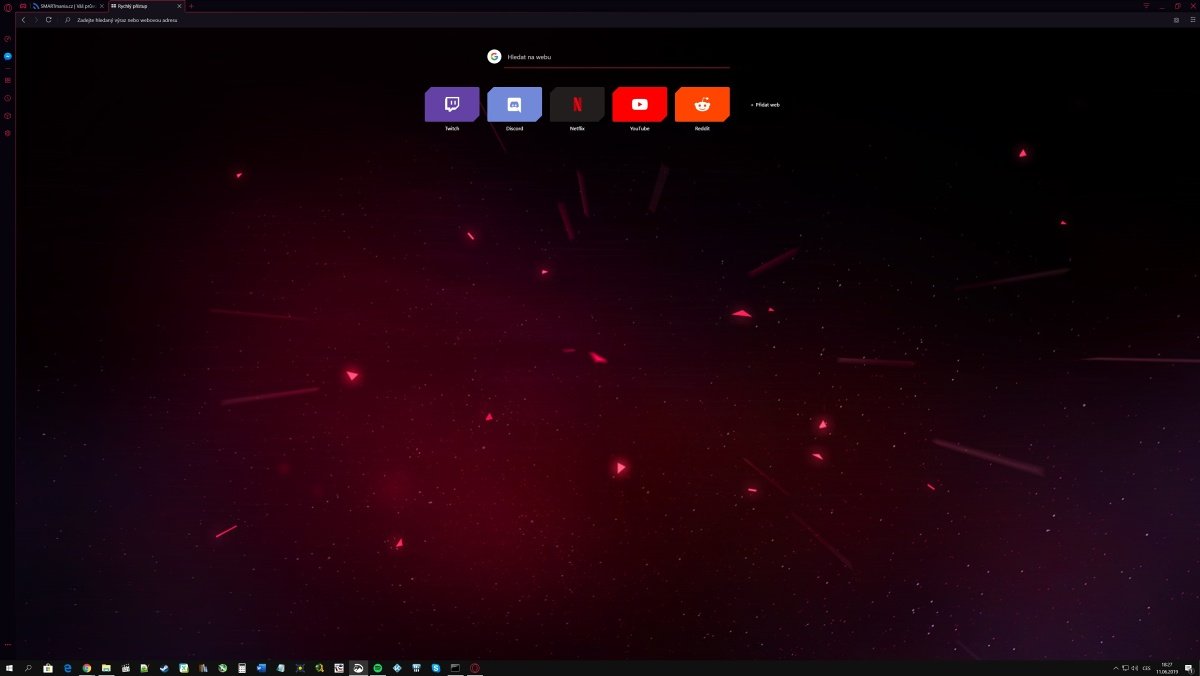Image resolution: width=1200 pixels, height=676 pixels.
Task: Open the Easy Setup menu icon
Action: (x=1193, y=20)
